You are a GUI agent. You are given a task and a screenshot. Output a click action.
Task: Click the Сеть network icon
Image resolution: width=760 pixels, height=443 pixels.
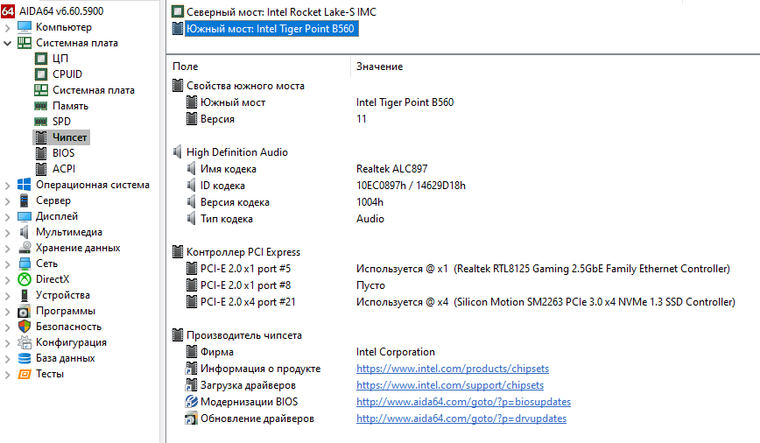pyautogui.click(x=24, y=263)
